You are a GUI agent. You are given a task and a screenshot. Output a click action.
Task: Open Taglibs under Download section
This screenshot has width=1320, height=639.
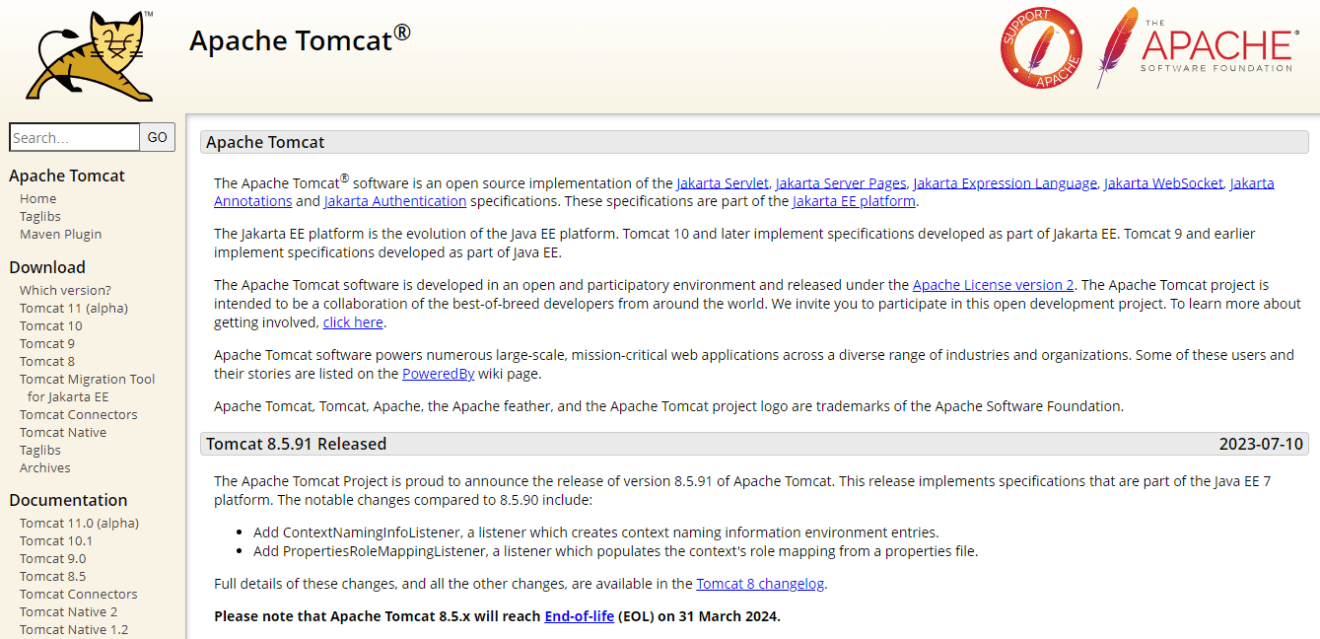40,450
